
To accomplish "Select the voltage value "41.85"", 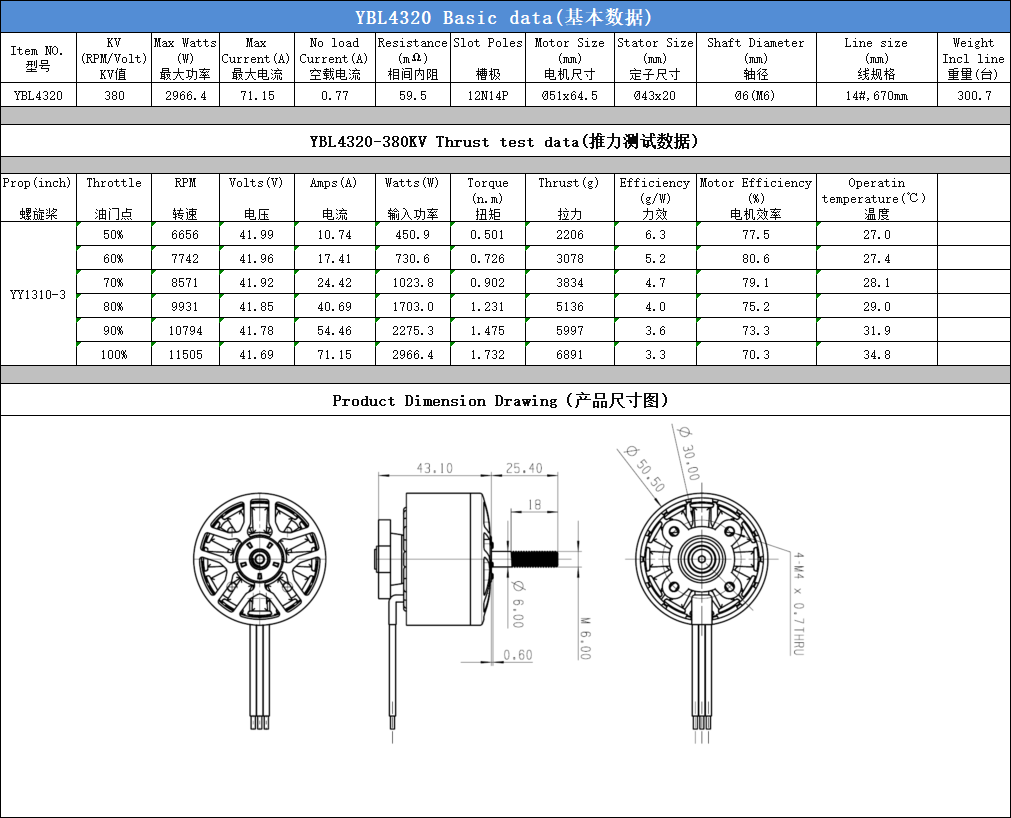I will (257, 307).
